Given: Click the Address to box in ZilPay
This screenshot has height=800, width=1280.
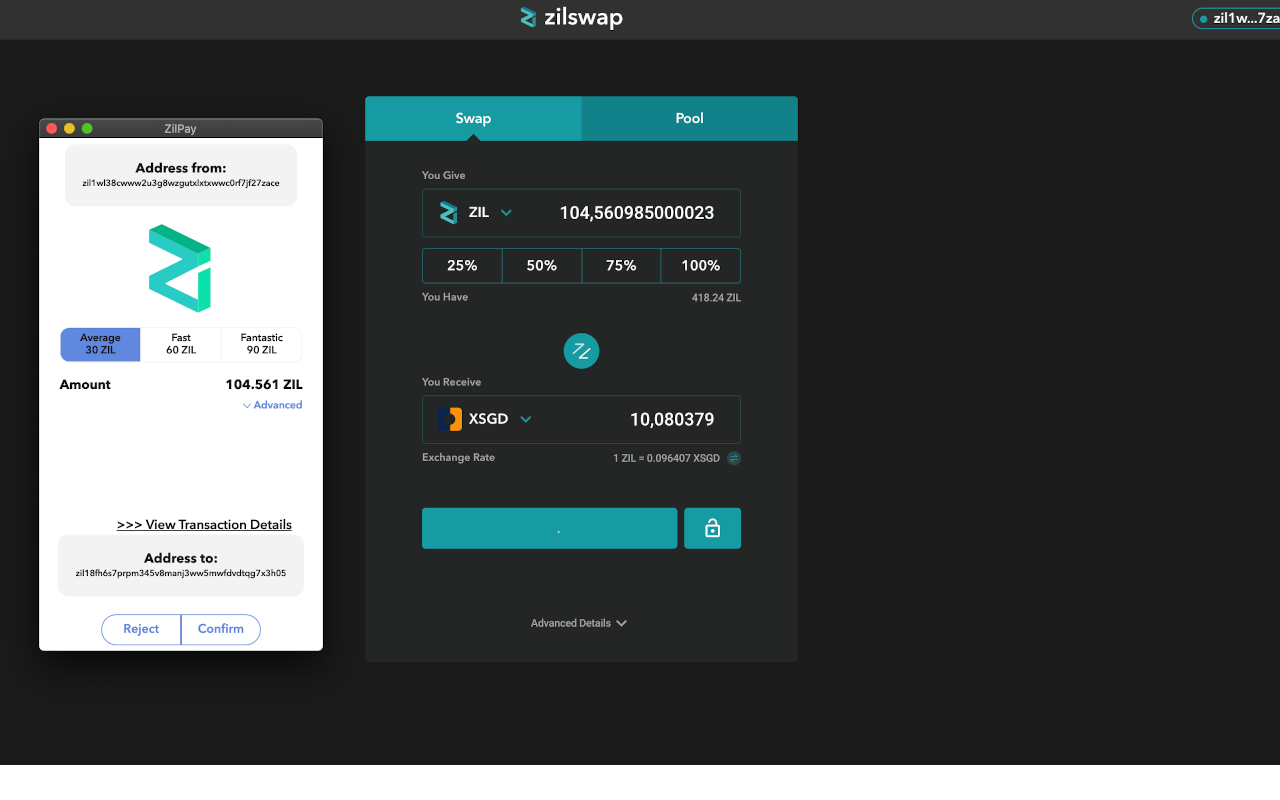Looking at the screenshot, I should click(x=181, y=565).
